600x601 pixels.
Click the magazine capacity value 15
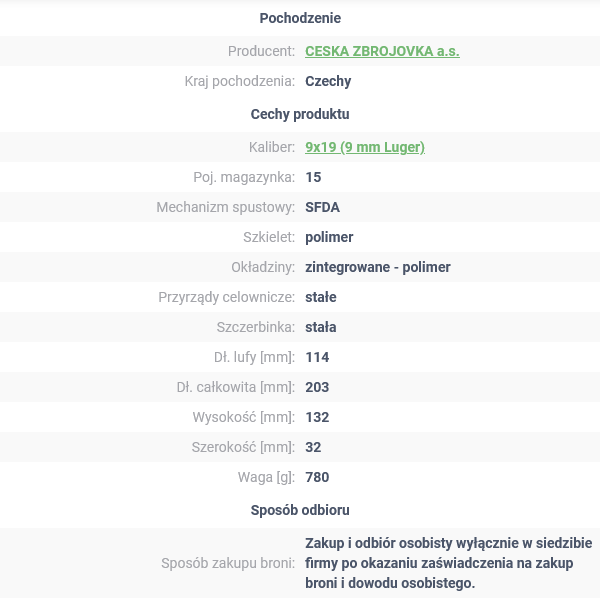(313, 177)
